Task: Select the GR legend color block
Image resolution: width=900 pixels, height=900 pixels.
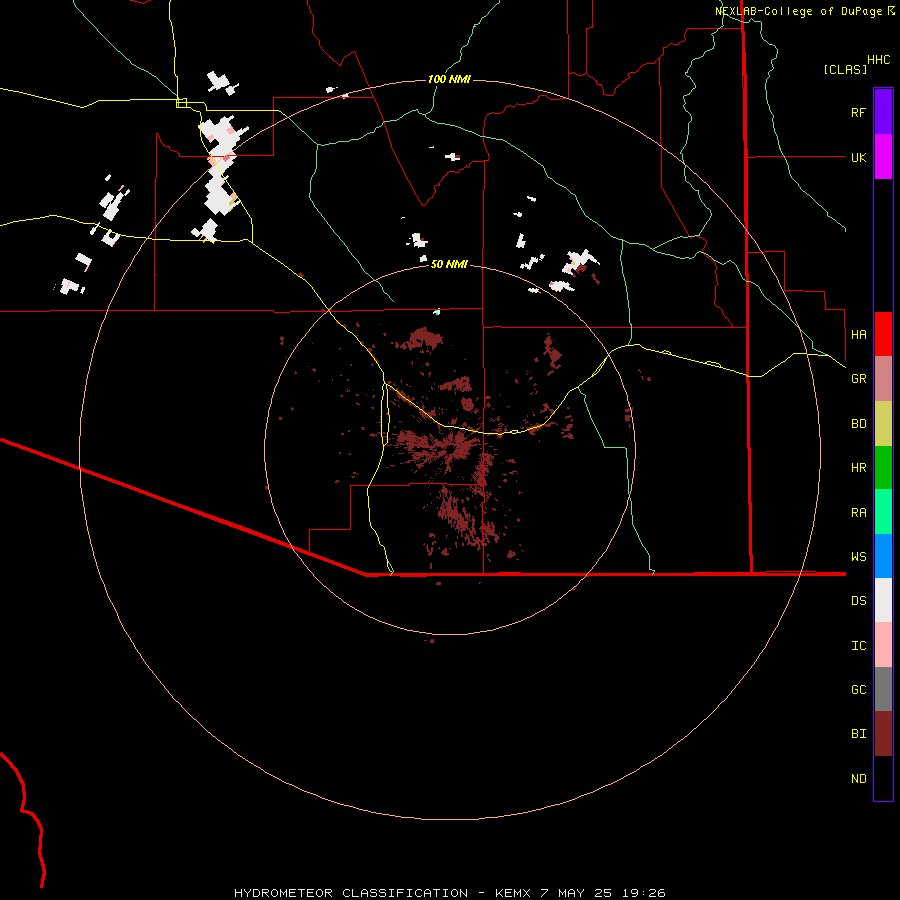Action: [883, 379]
